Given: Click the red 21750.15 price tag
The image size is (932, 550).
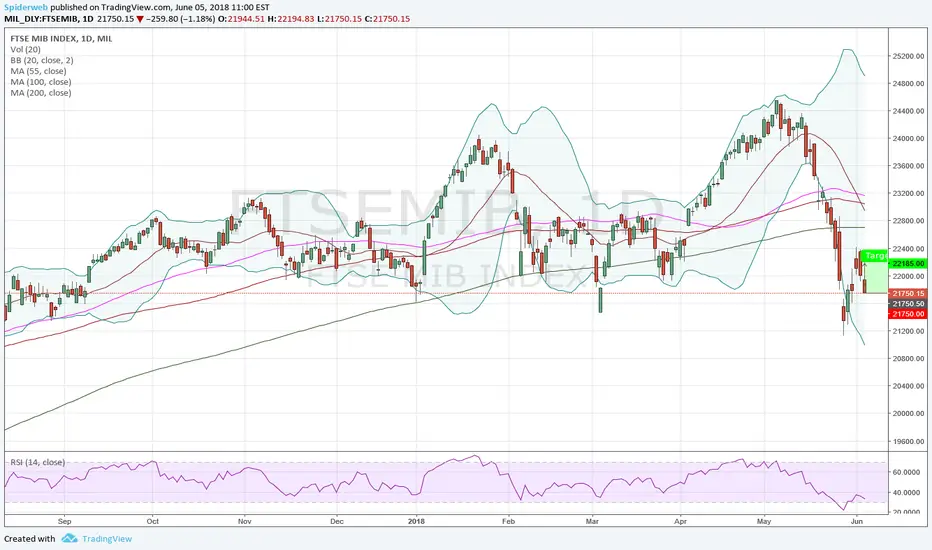Looking at the screenshot, I should click(x=908, y=294).
